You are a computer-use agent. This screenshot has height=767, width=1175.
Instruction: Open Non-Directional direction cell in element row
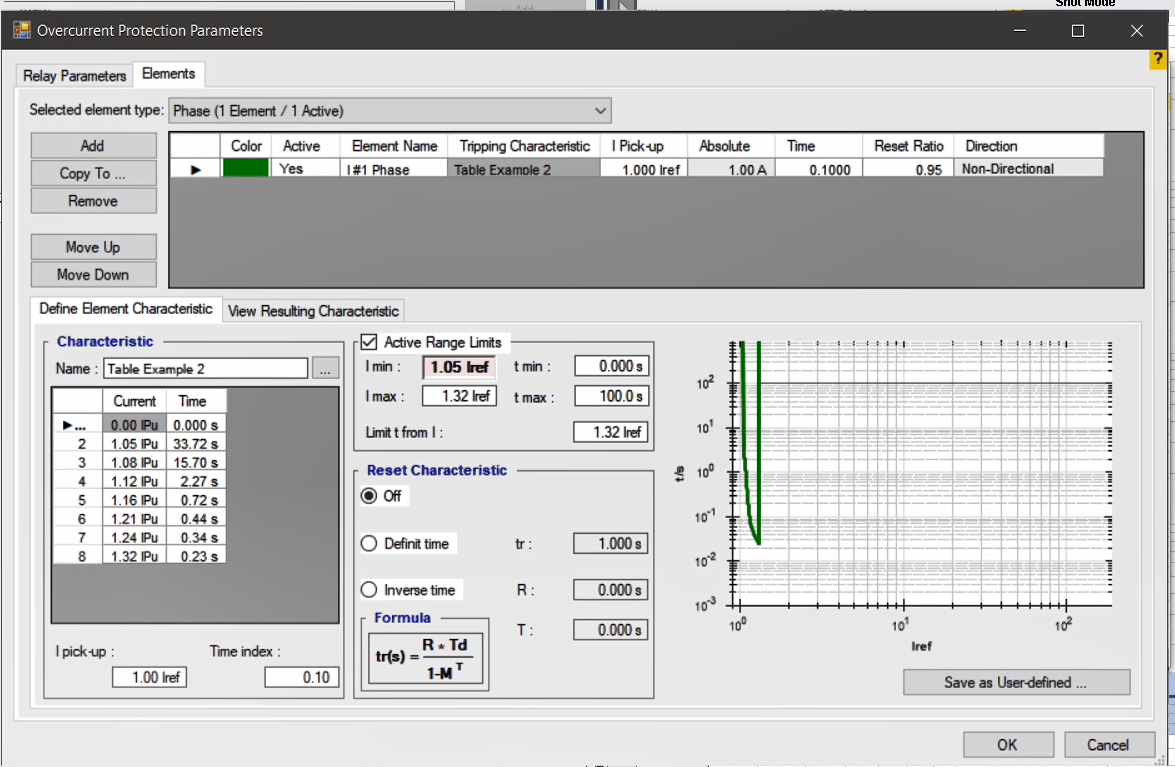coord(1029,169)
